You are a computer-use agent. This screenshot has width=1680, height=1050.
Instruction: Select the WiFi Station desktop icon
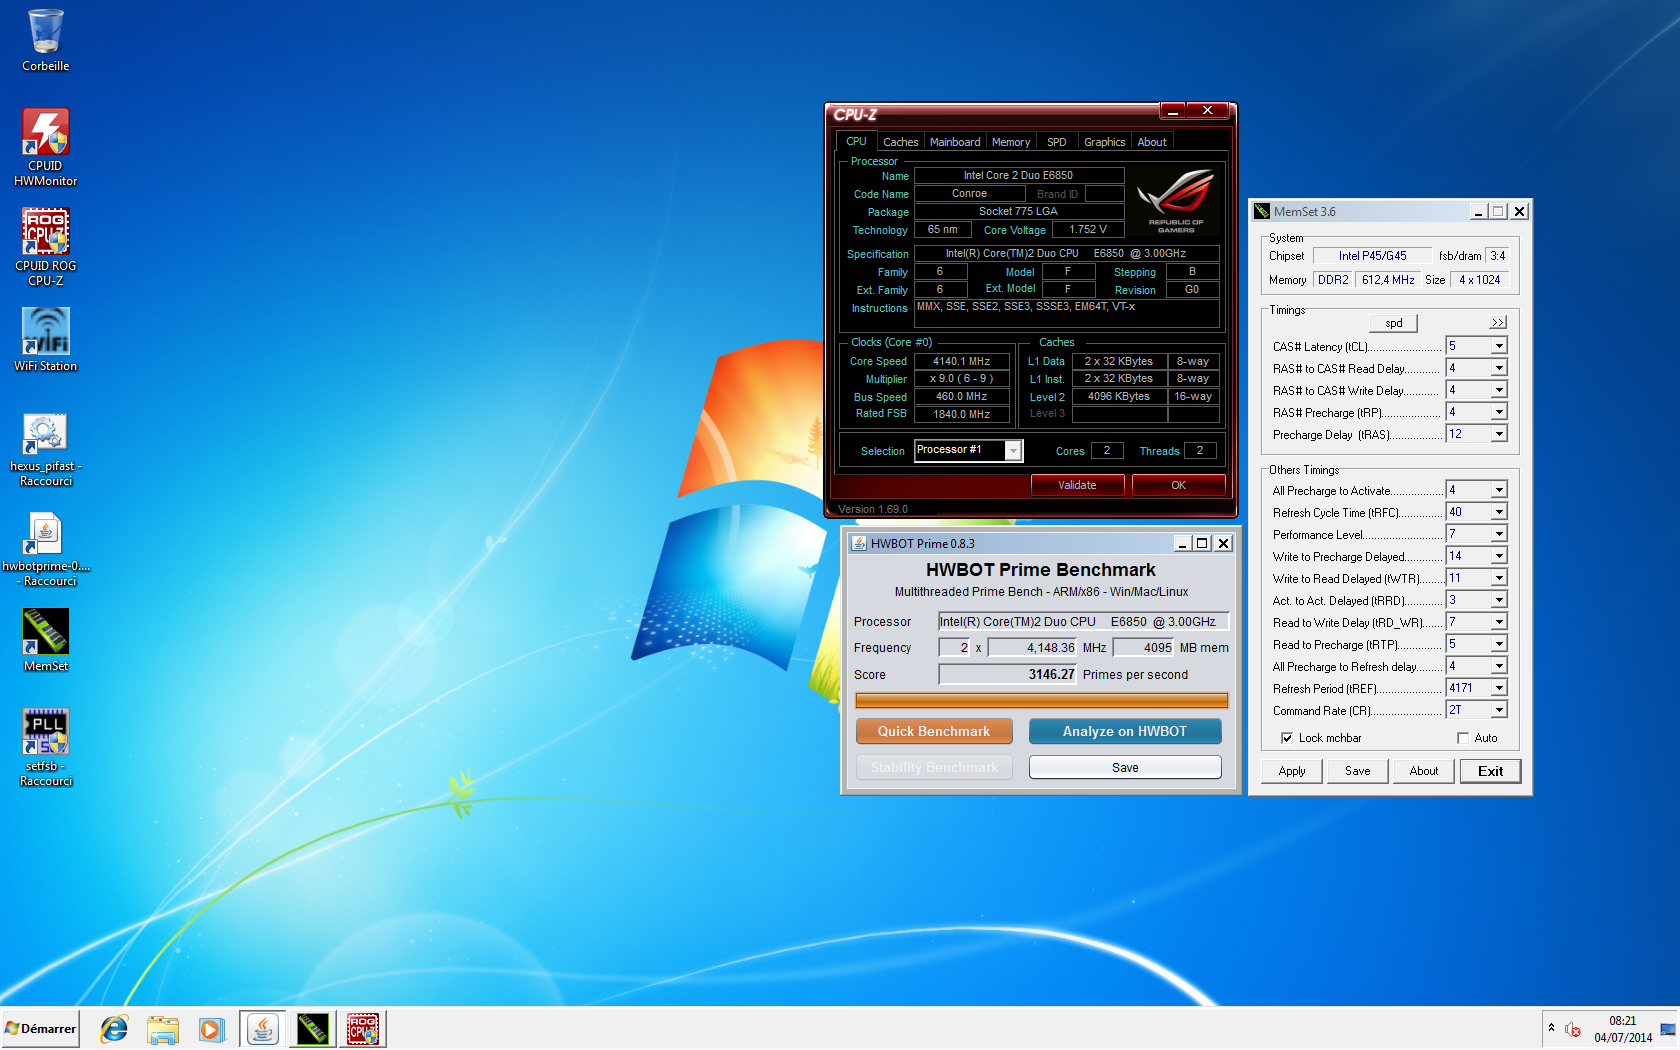coord(45,340)
